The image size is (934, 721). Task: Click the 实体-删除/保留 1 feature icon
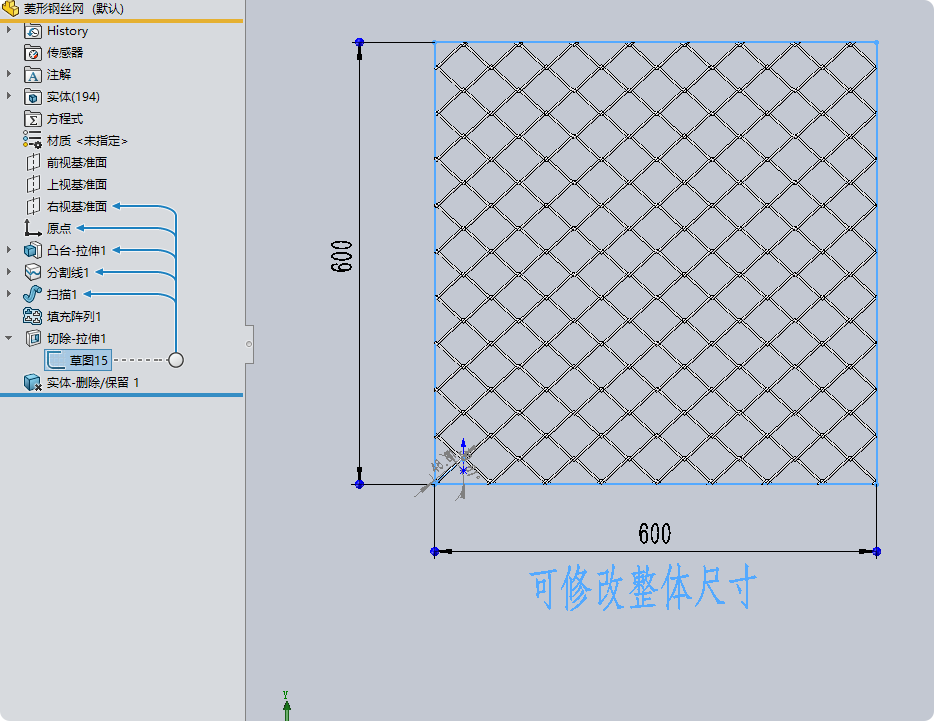33,383
